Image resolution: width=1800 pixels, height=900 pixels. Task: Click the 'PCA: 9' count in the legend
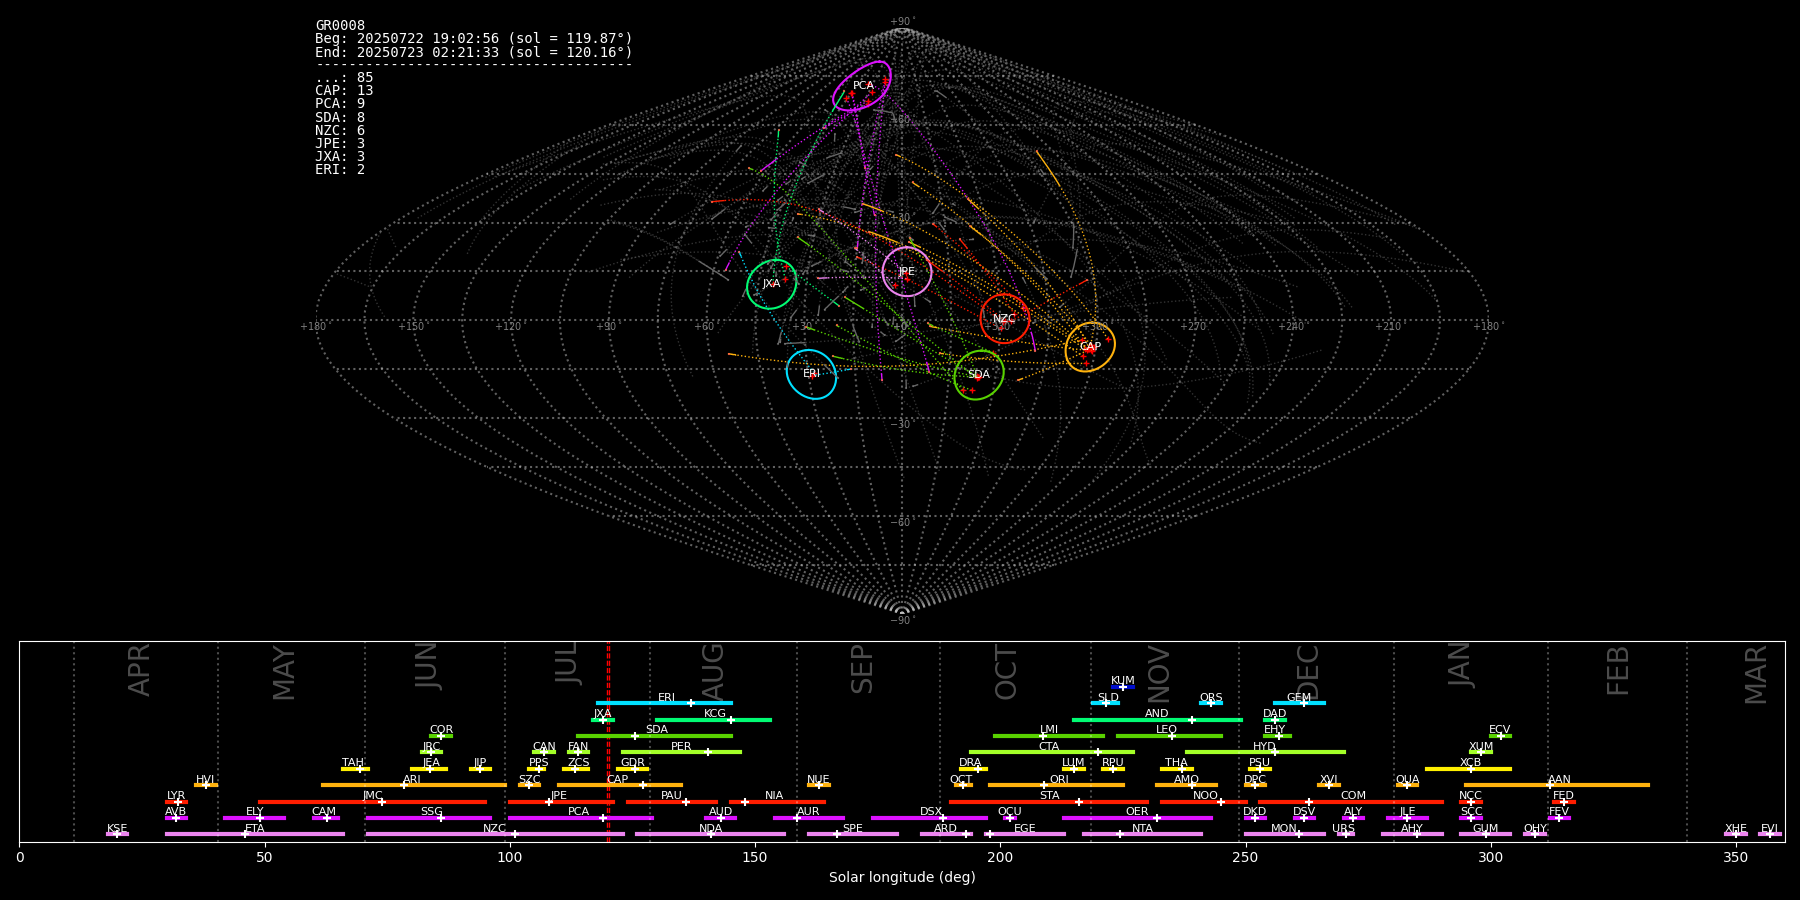[340, 104]
